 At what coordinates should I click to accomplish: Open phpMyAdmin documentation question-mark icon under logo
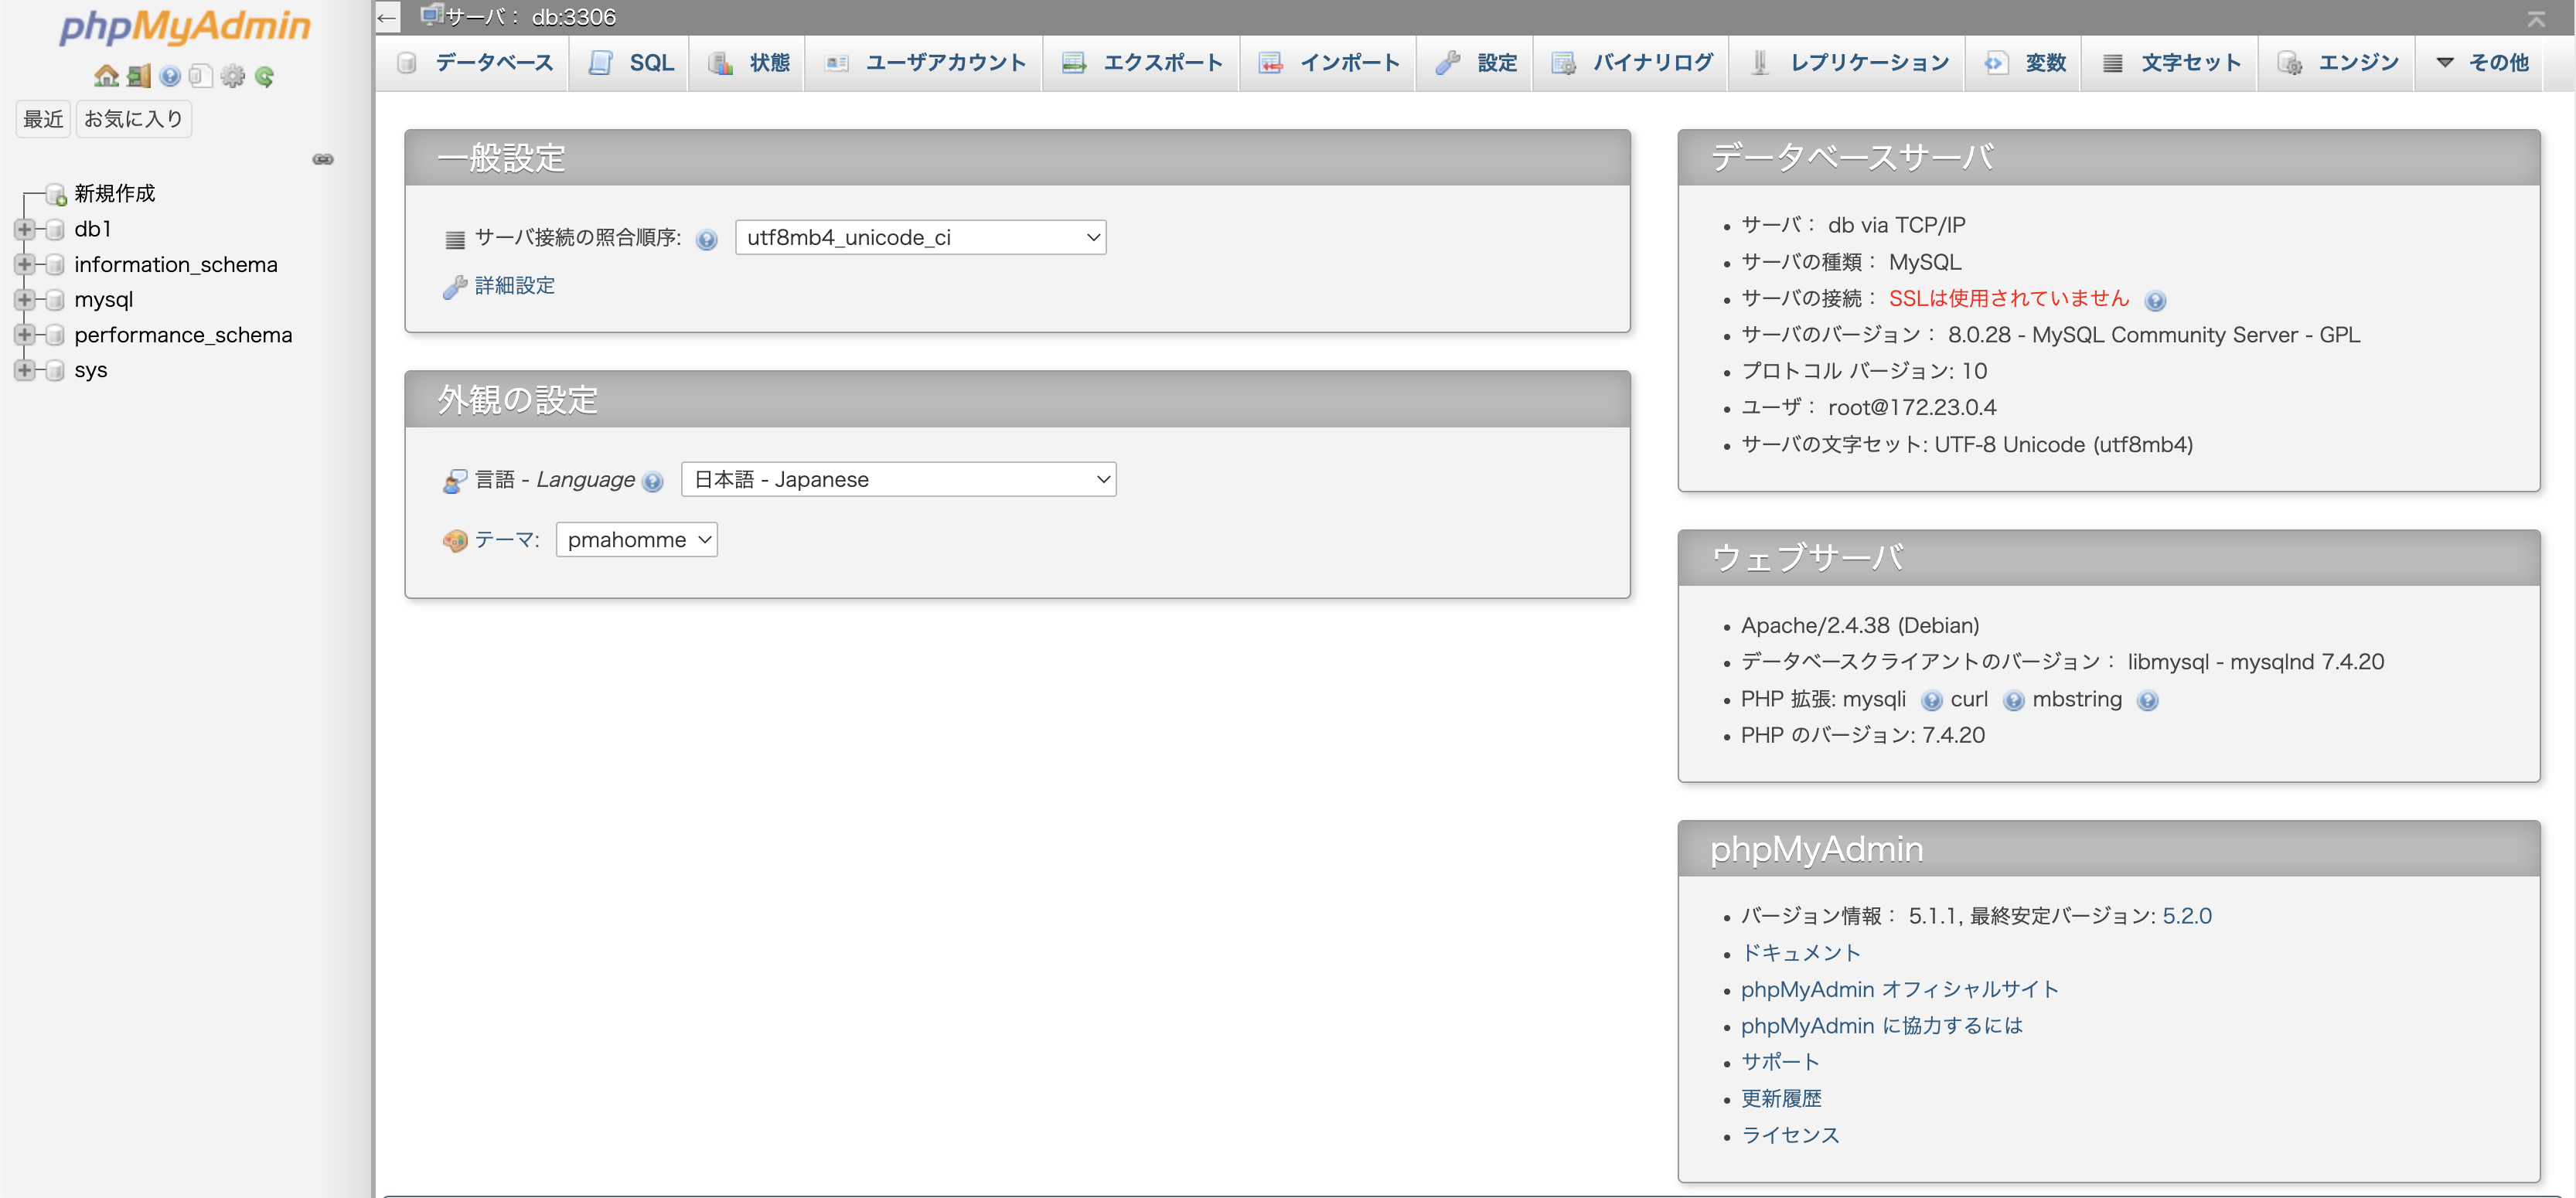170,76
